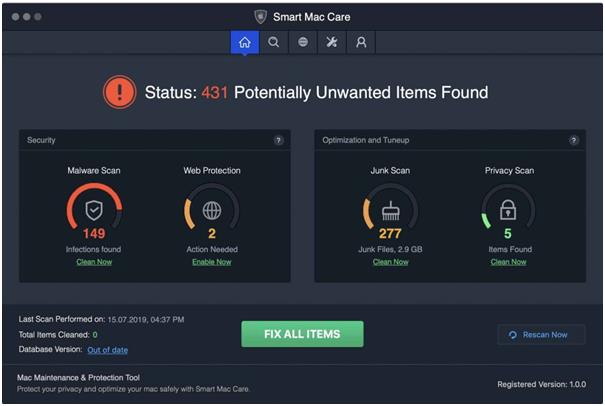605x406 pixels.
Task: Click the Junk Scan broom gauge icon
Action: [x=390, y=210]
